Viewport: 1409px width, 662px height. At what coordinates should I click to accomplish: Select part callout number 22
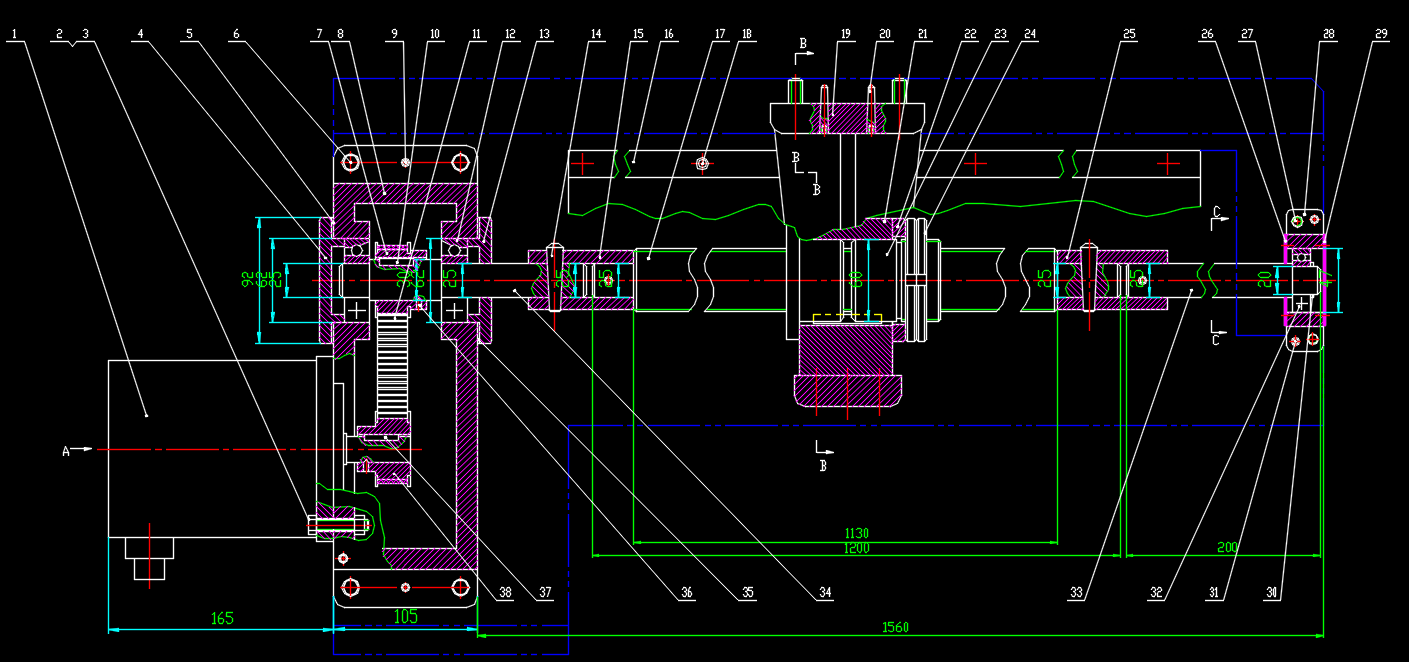970,34
